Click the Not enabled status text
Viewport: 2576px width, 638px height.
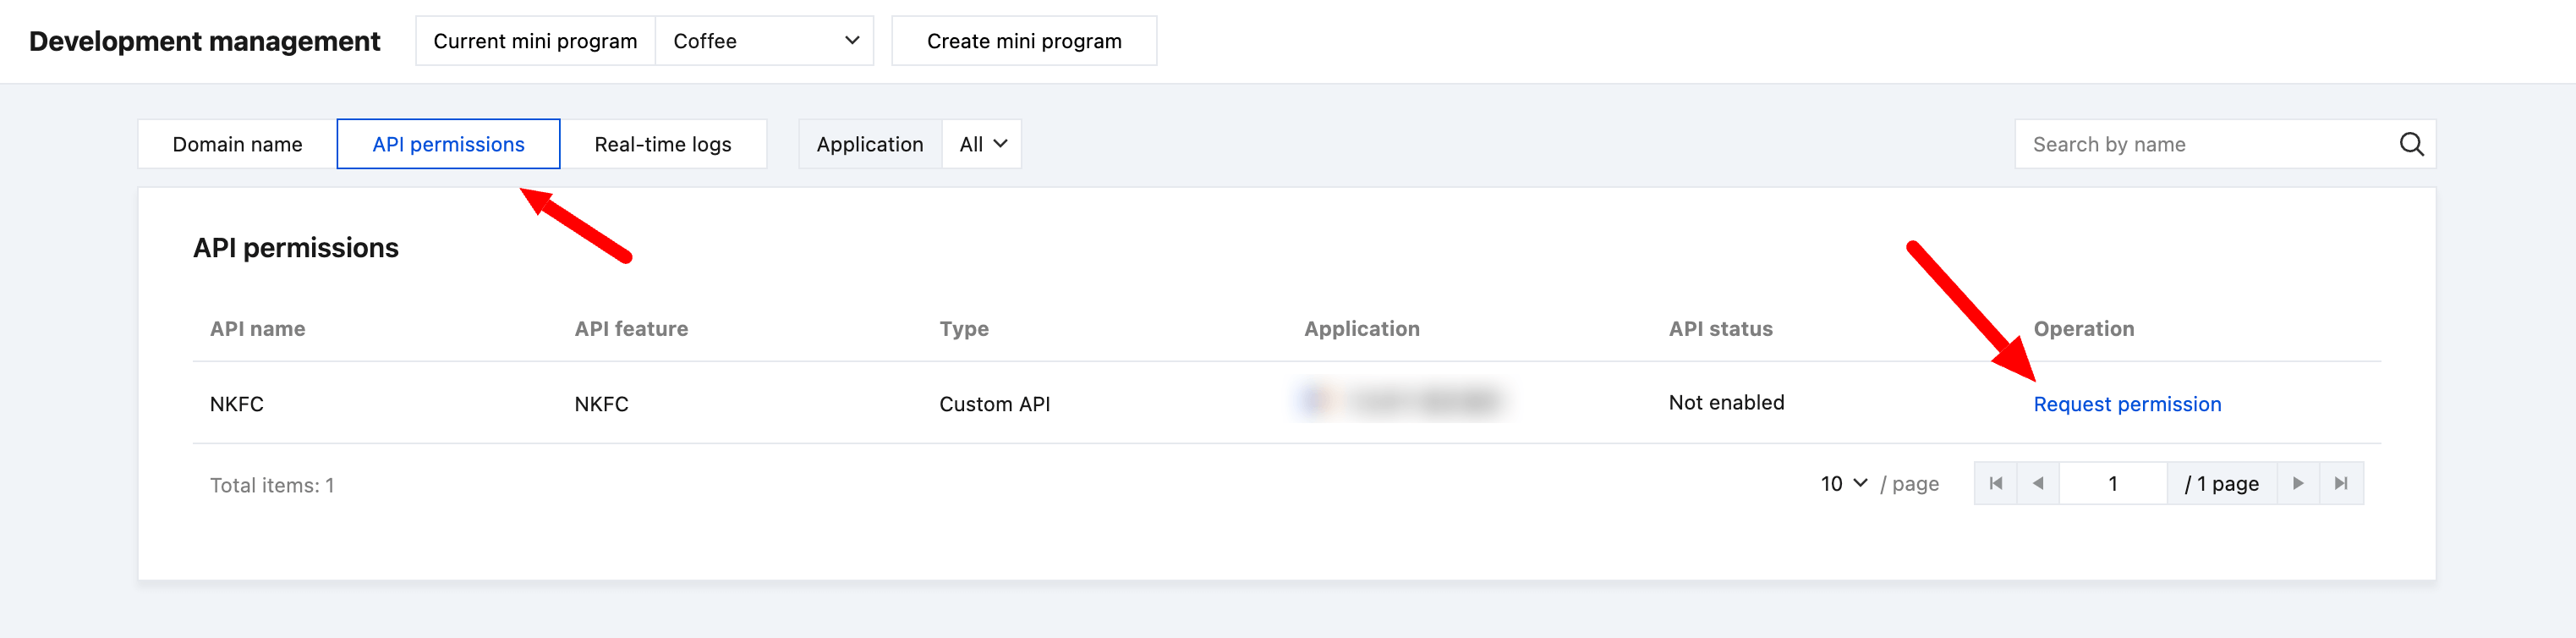click(x=1726, y=403)
